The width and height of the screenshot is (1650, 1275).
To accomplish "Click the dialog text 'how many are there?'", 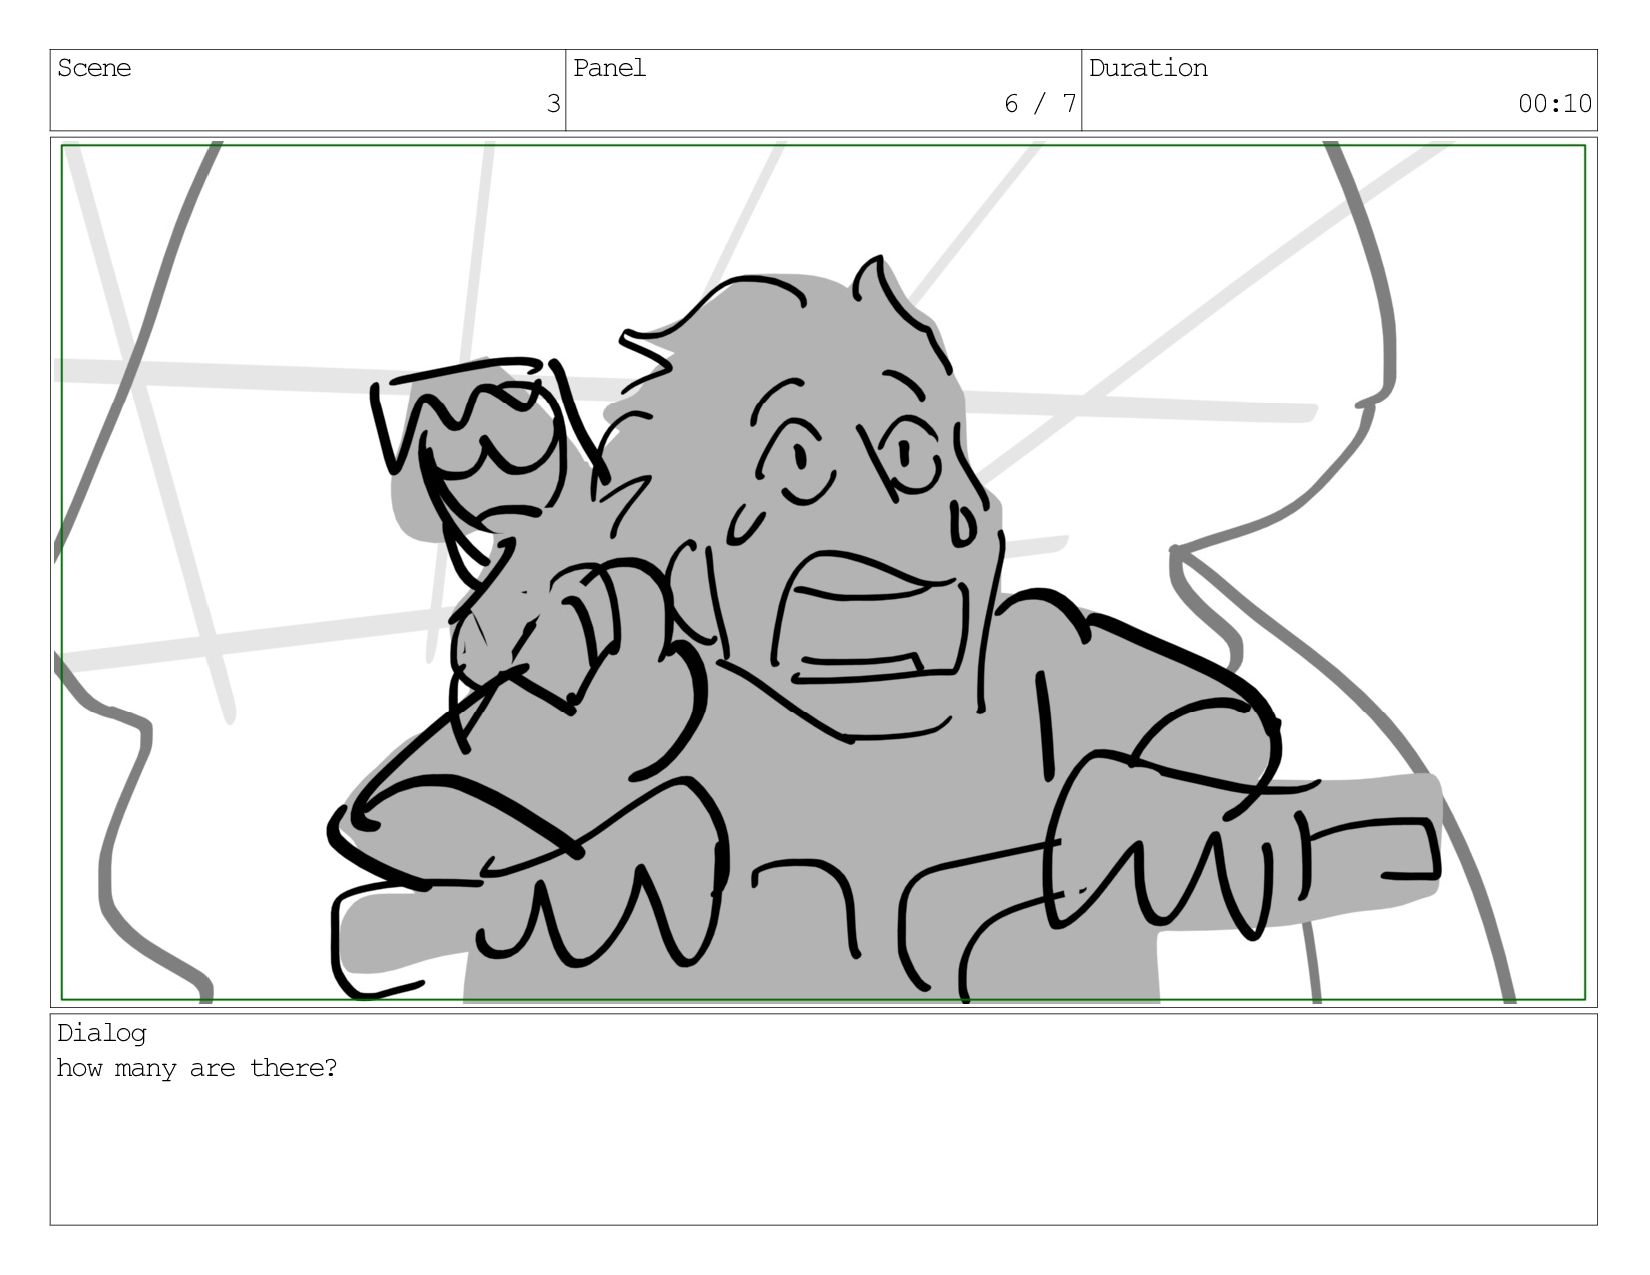I will (x=197, y=1068).
